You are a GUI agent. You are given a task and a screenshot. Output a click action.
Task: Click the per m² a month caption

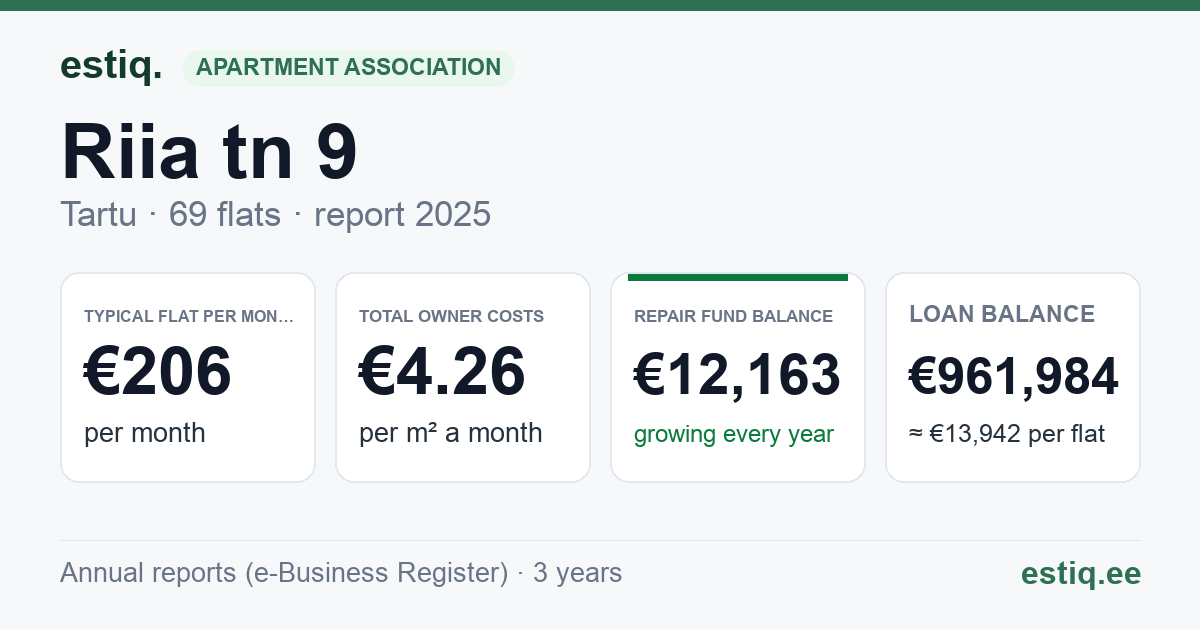point(451,433)
